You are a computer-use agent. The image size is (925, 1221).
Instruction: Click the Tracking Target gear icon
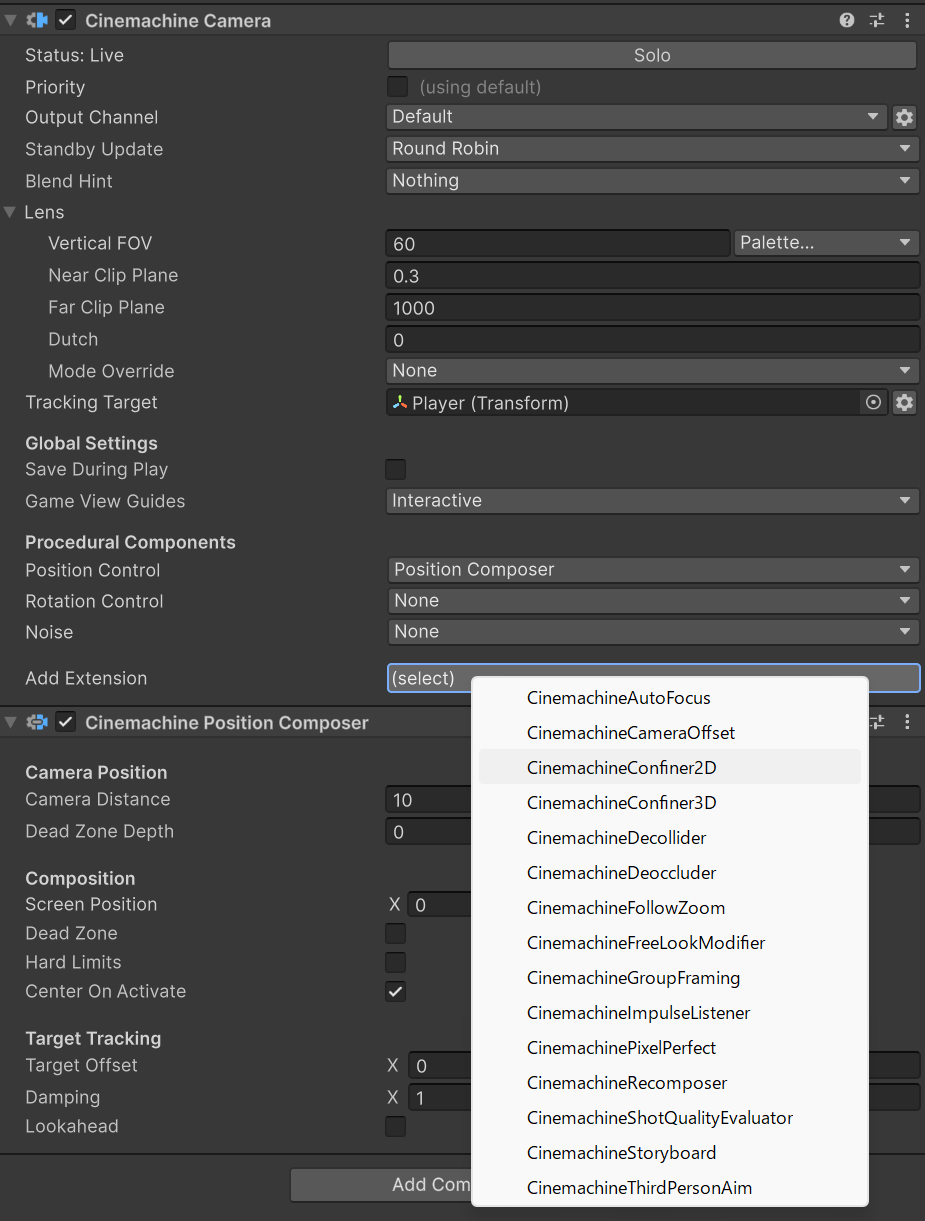[904, 403]
